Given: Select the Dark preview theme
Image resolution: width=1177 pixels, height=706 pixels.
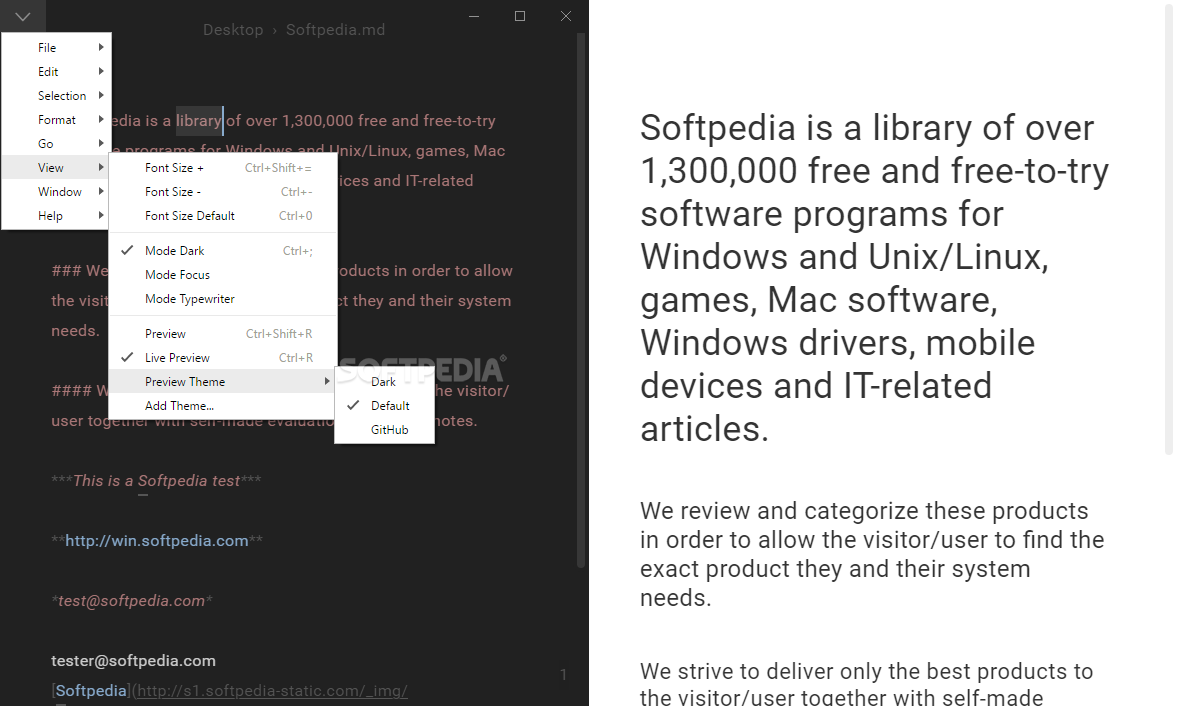Looking at the screenshot, I should pyautogui.click(x=384, y=382).
